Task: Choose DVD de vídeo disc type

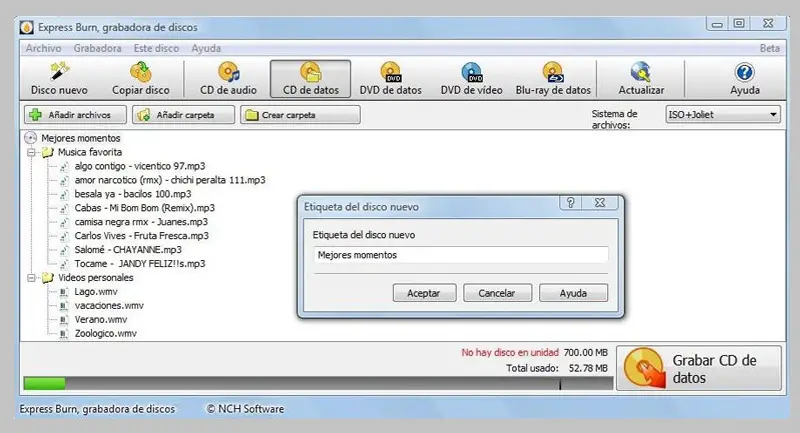Action: [471, 79]
